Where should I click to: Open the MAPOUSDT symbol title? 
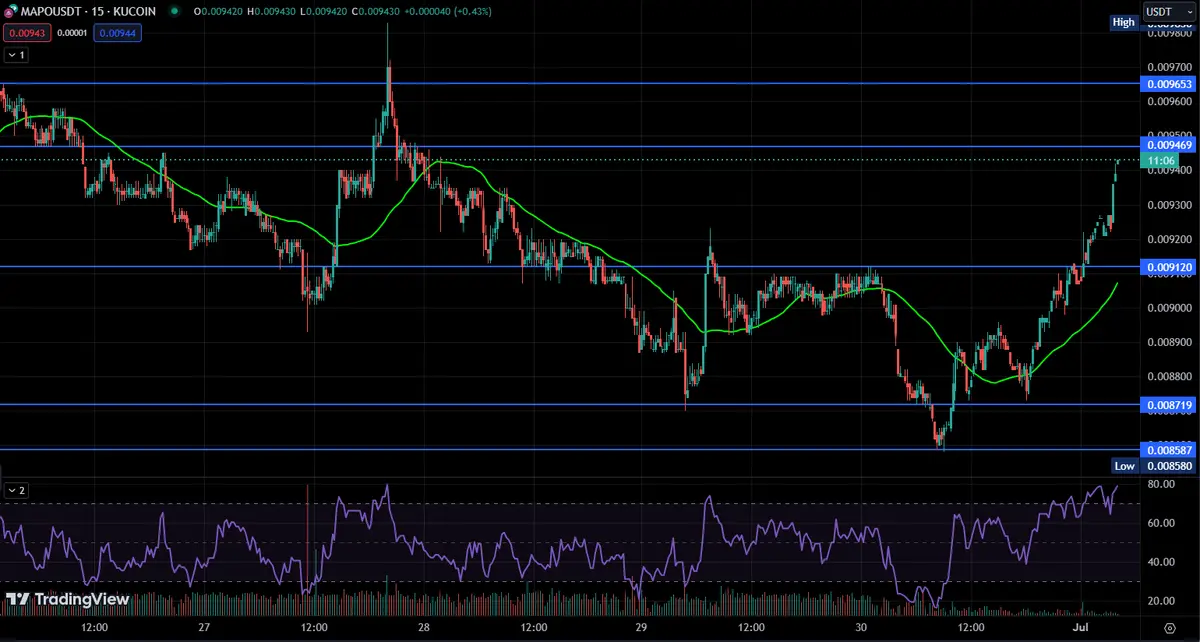coord(86,12)
